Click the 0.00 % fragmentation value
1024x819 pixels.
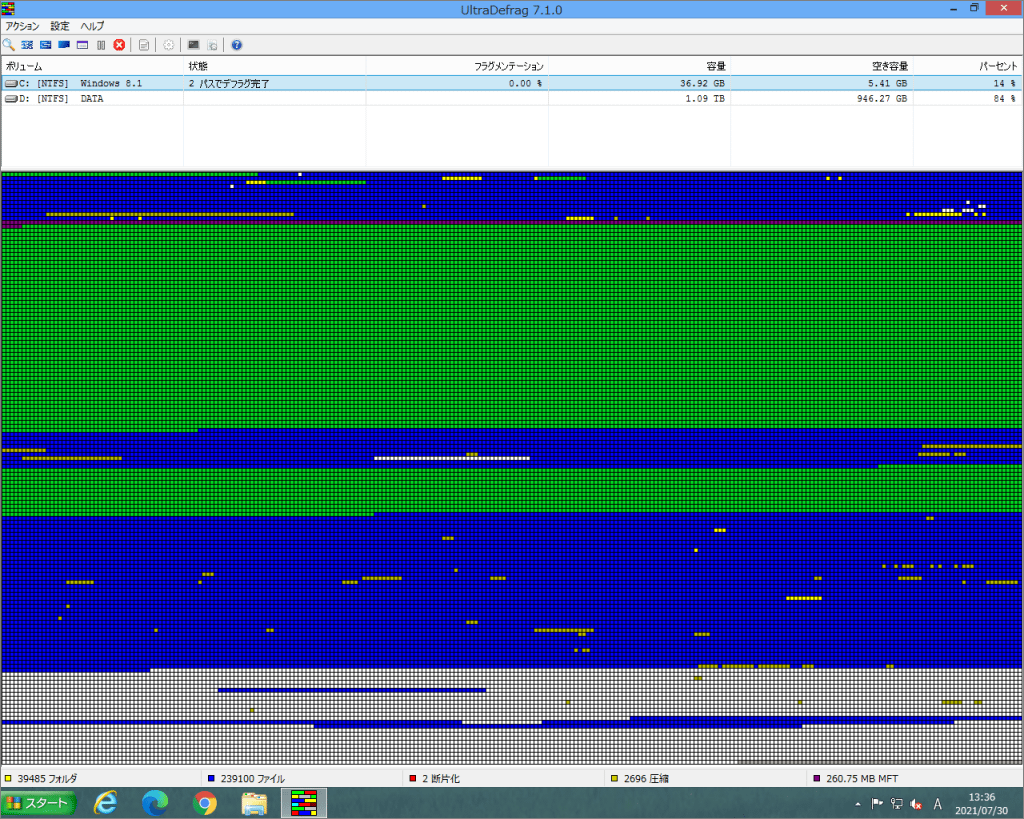525,84
